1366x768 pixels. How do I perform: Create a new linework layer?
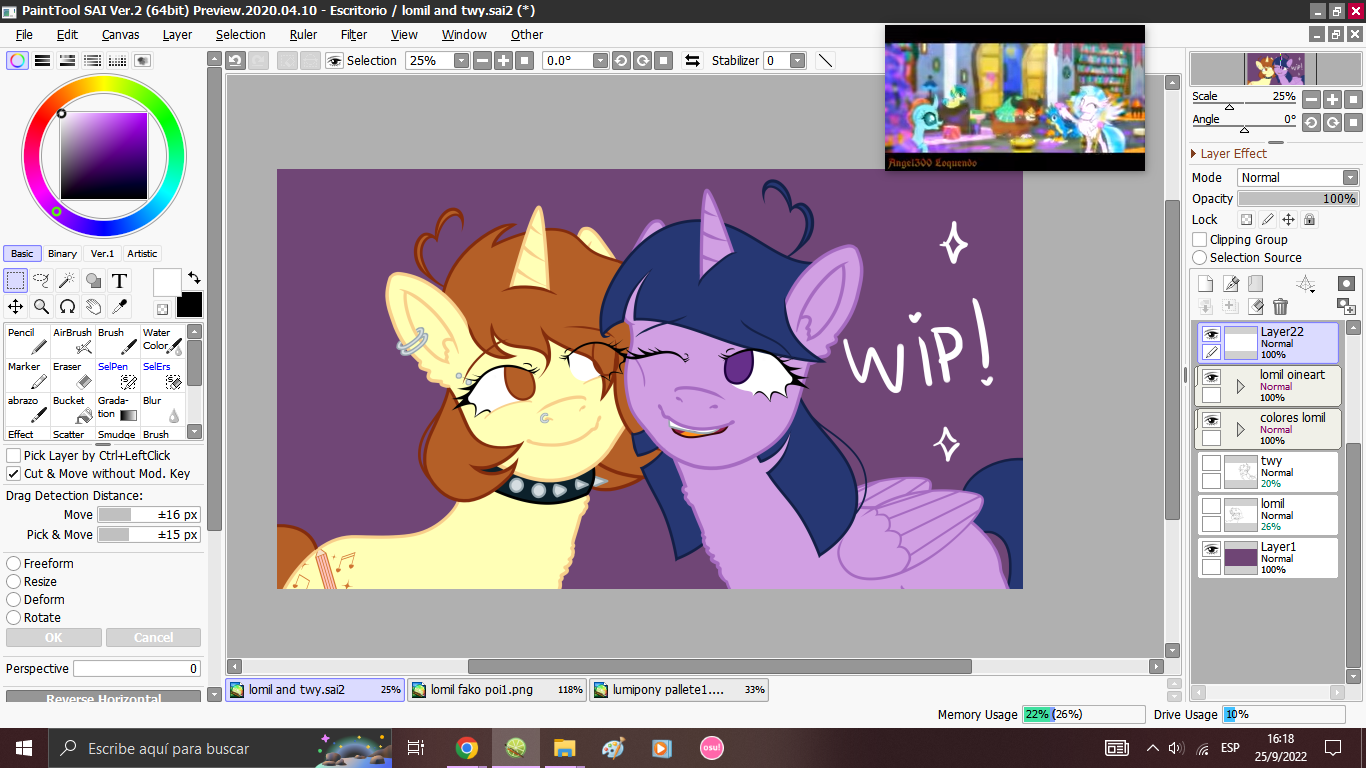[1231, 284]
